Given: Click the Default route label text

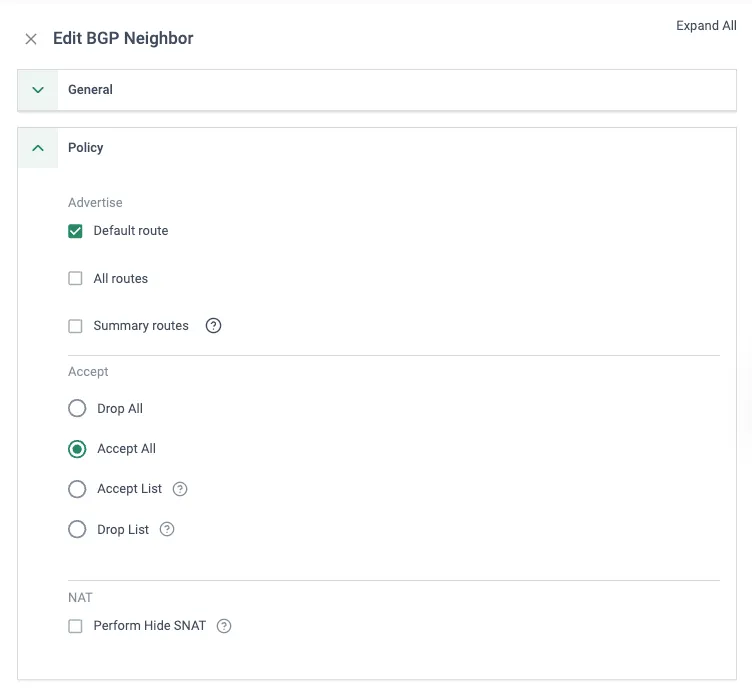Looking at the screenshot, I should click(131, 231).
